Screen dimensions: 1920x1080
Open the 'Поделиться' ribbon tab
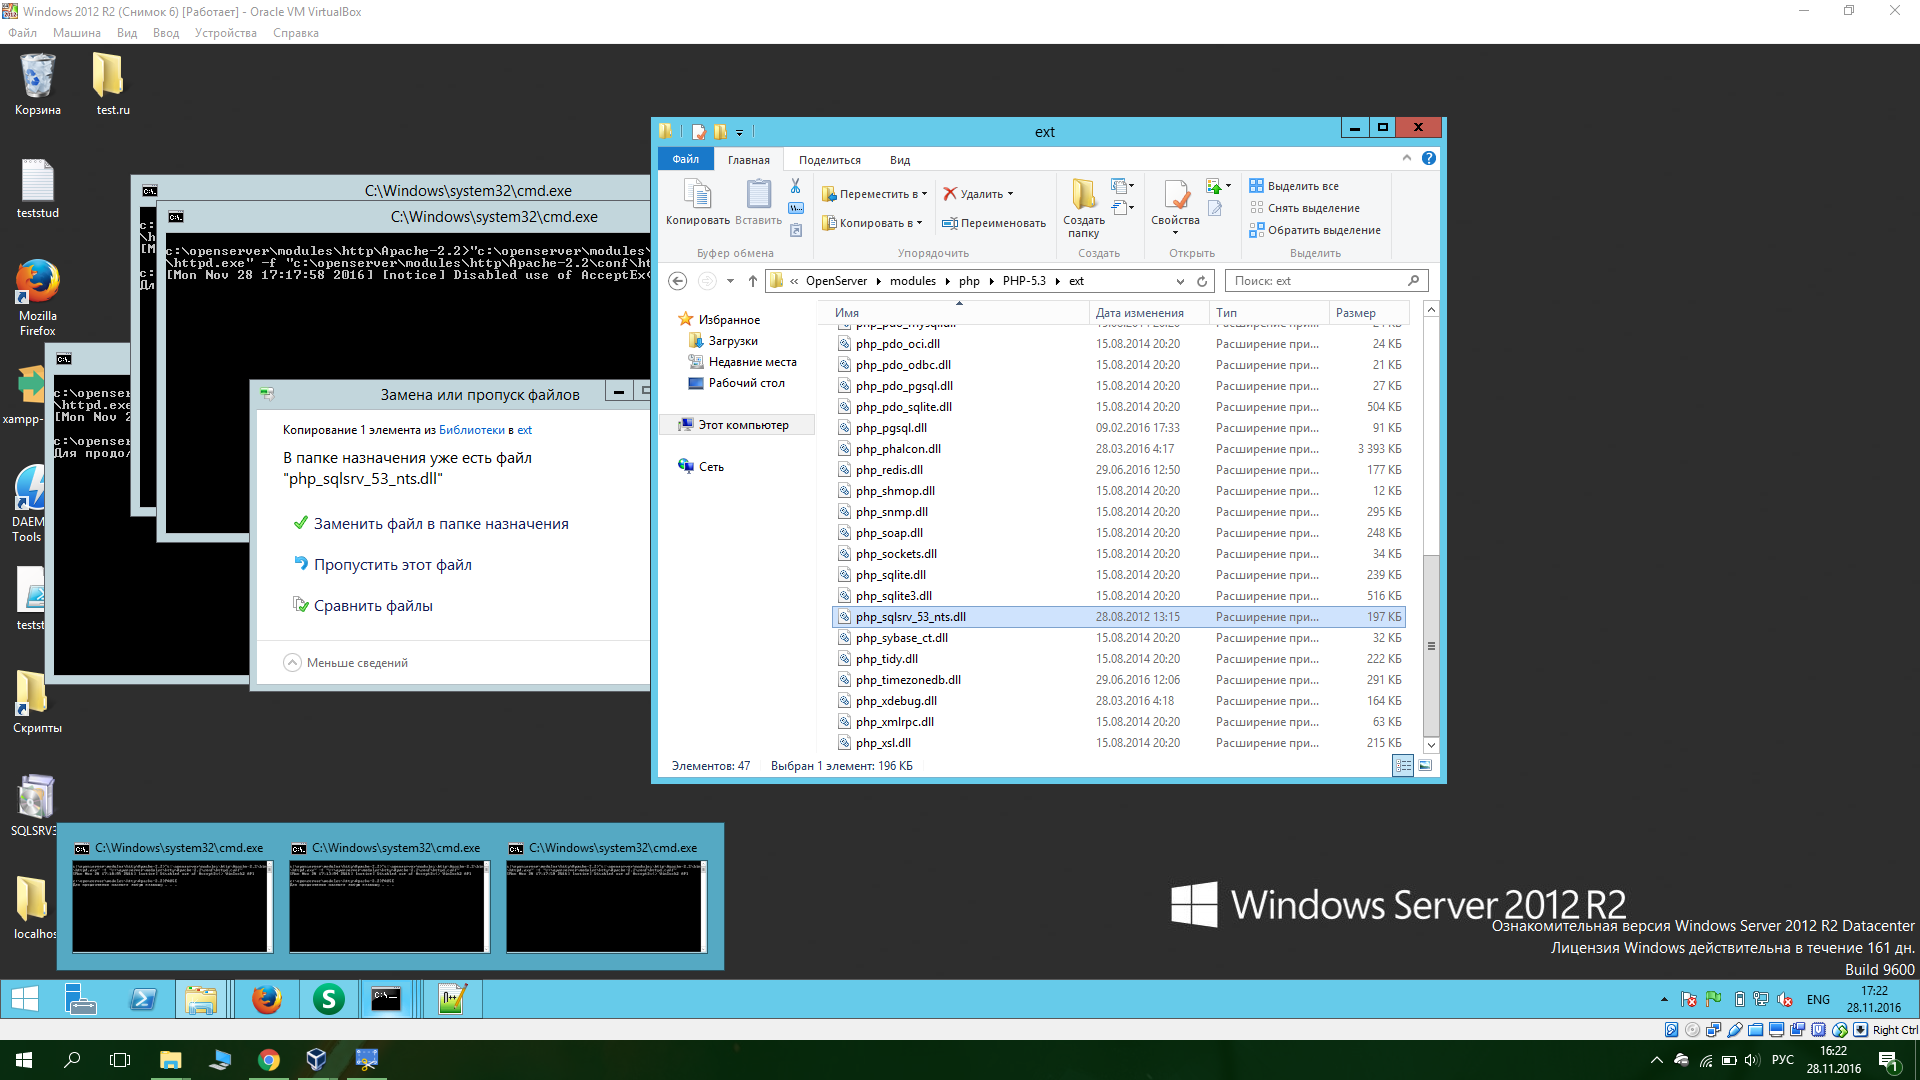tap(829, 160)
